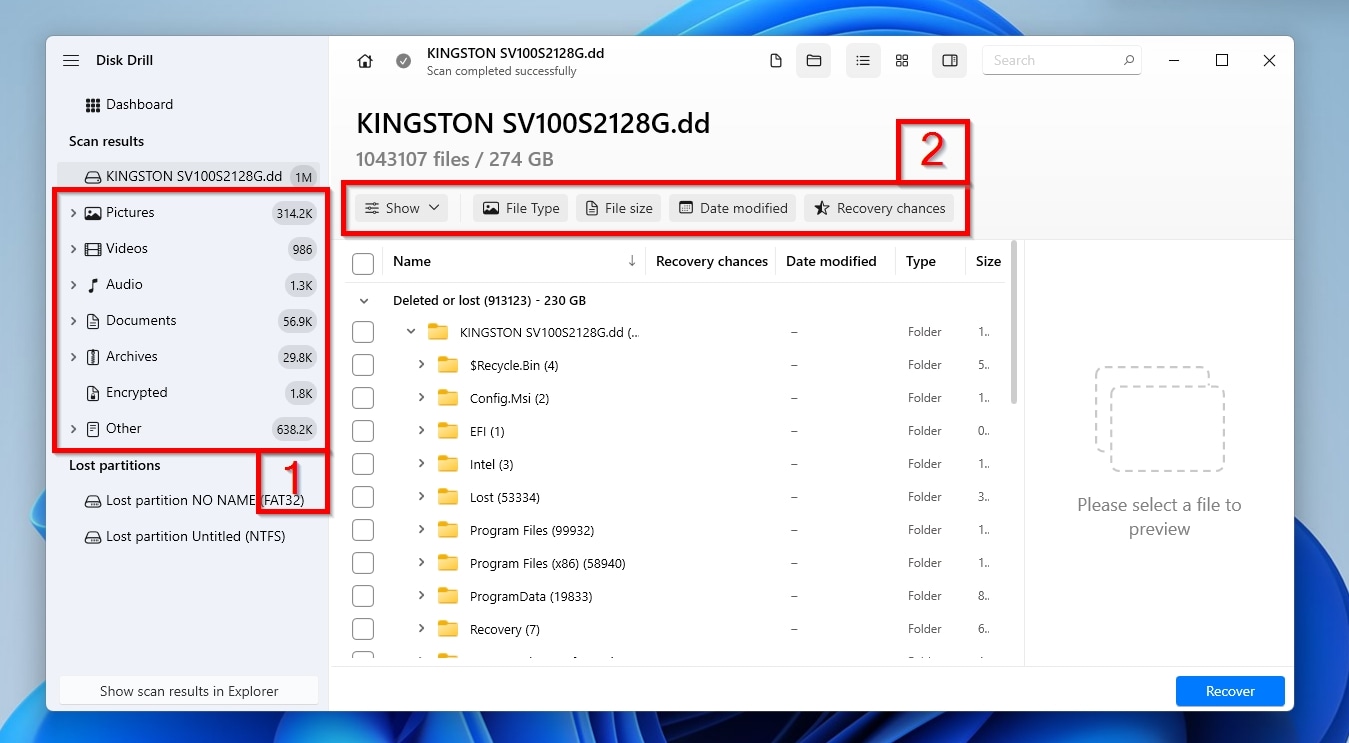Image resolution: width=1349 pixels, height=743 pixels.
Task: Check the $Recycle.Bin folder checkbox
Action: [363, 365]
